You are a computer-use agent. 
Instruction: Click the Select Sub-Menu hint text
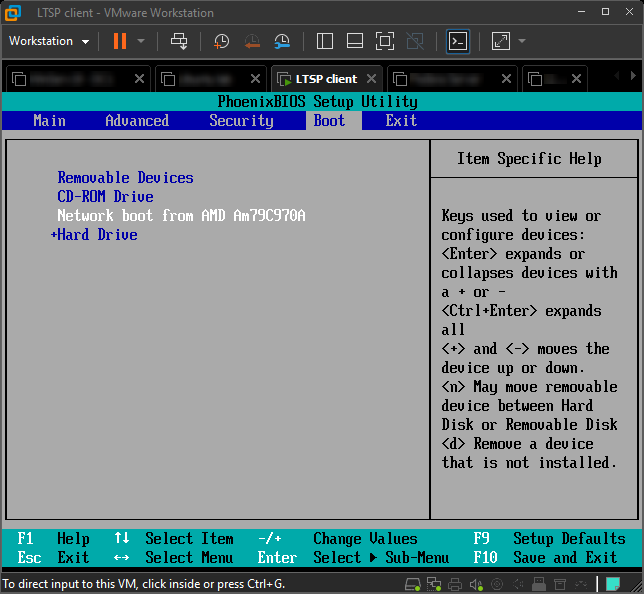tap(381, 557)
